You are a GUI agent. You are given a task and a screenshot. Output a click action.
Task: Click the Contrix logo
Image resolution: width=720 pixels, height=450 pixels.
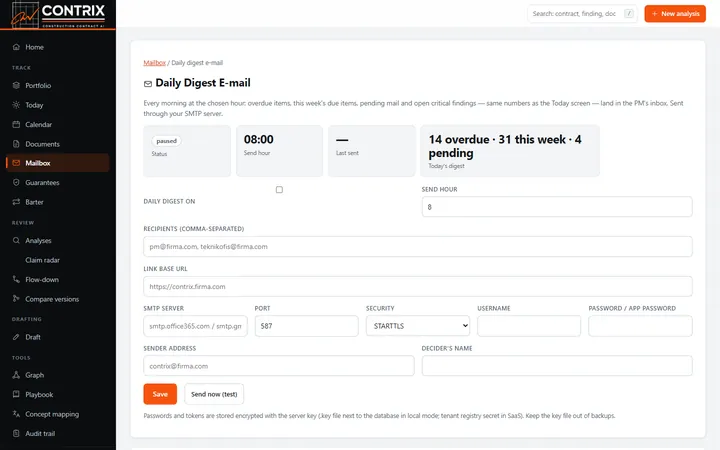click(x=58, y=14)
